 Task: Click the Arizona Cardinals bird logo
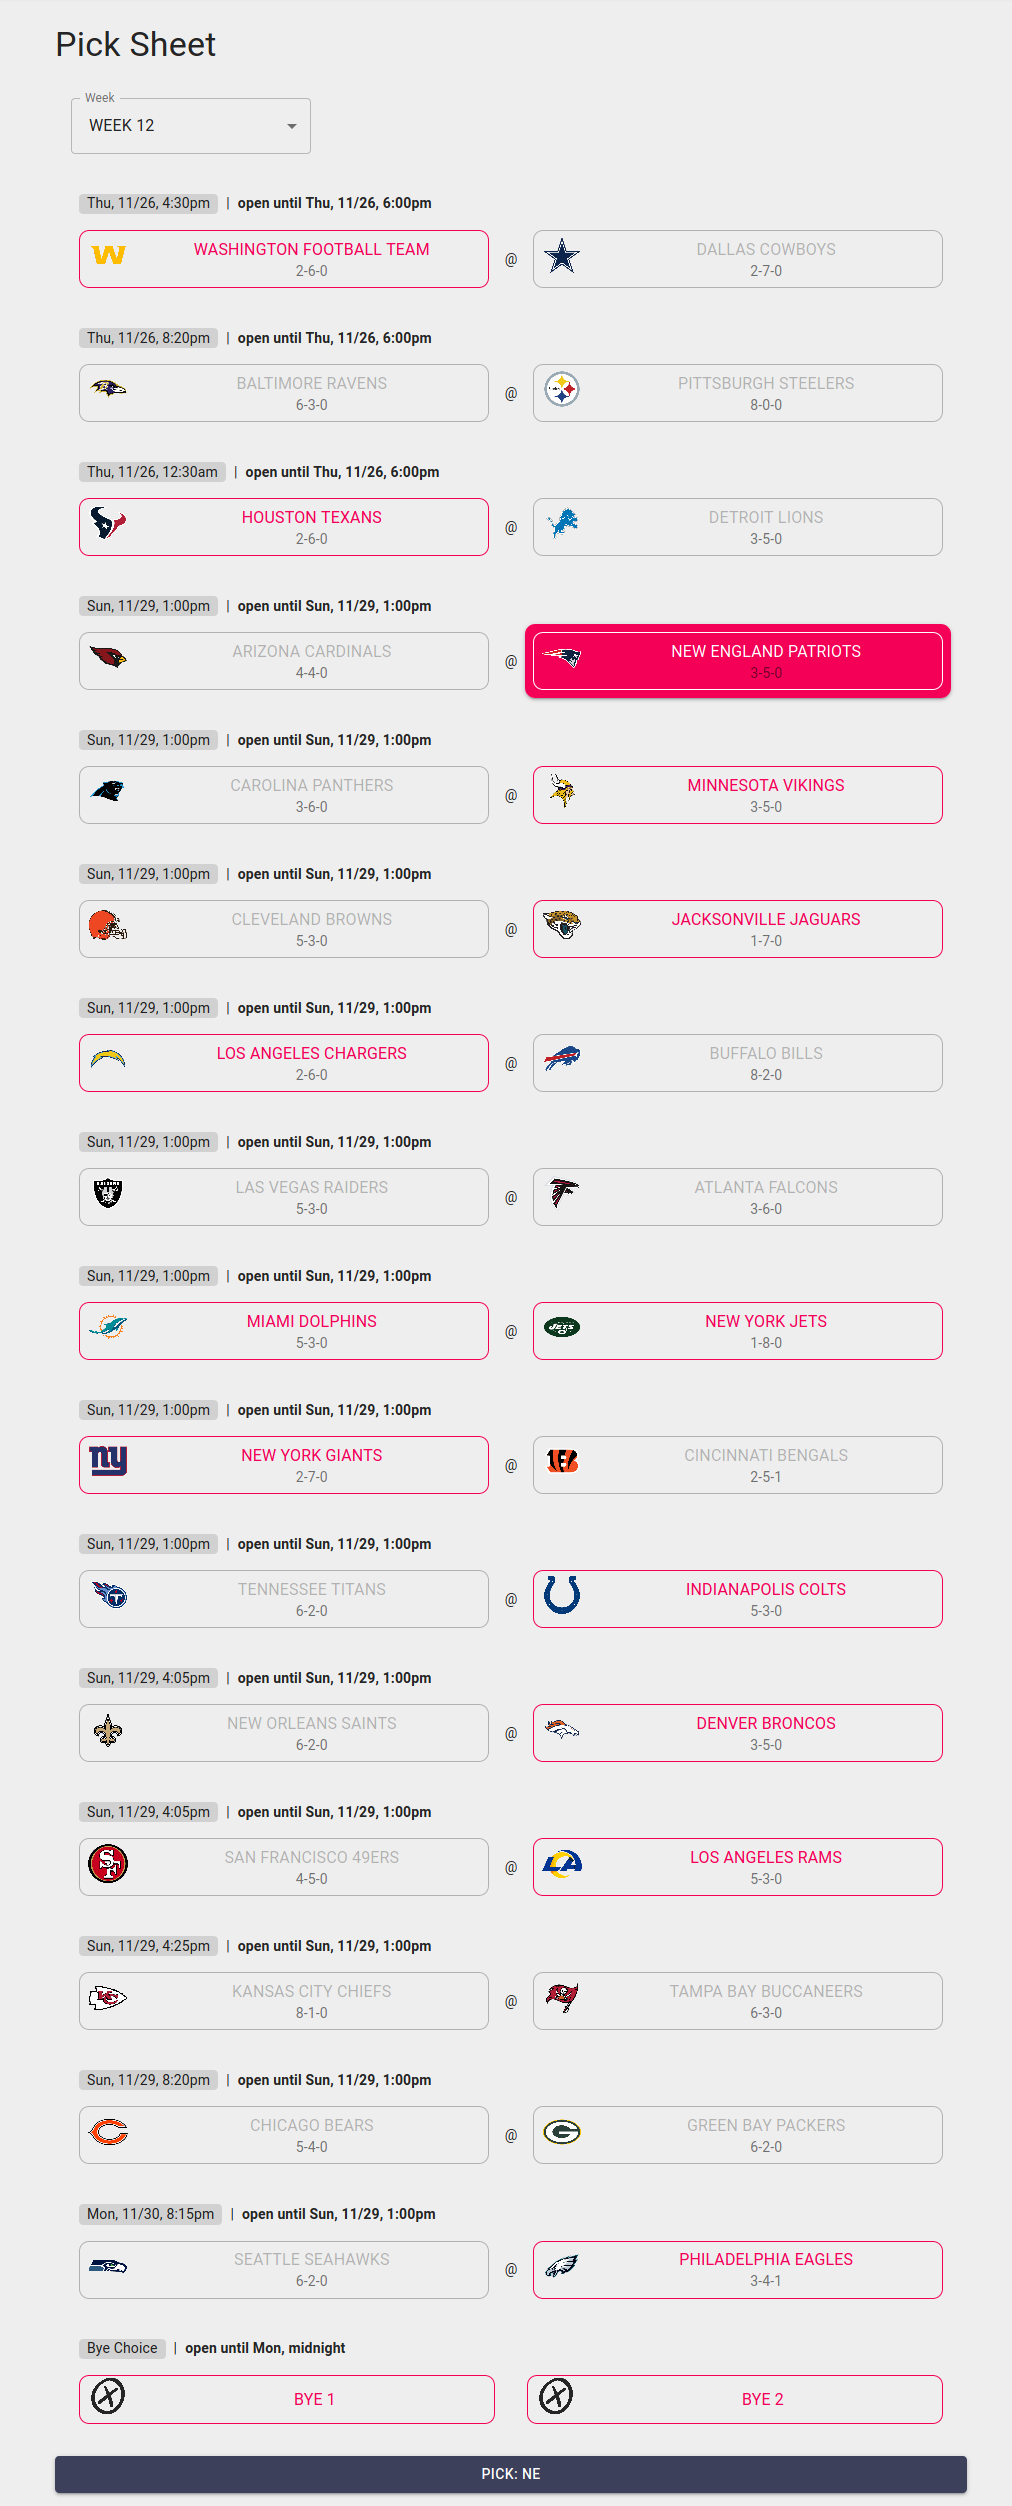(108, 657)
